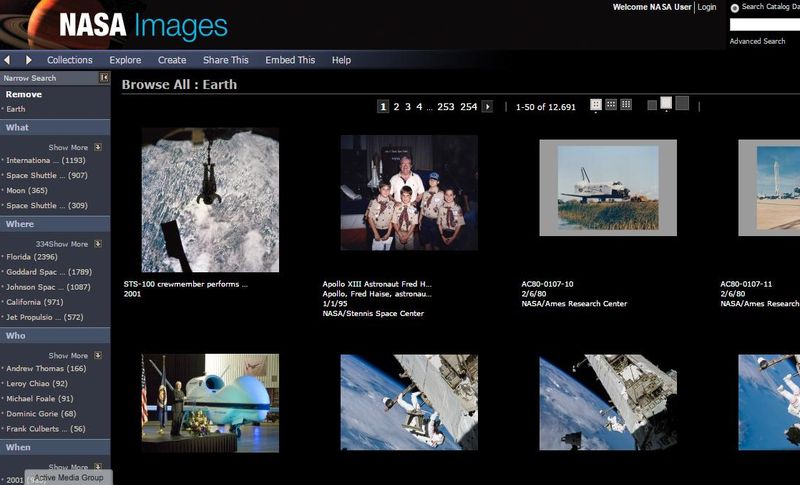Filter by Florida (2396)
800x485 pixels.
coord(32,257)
